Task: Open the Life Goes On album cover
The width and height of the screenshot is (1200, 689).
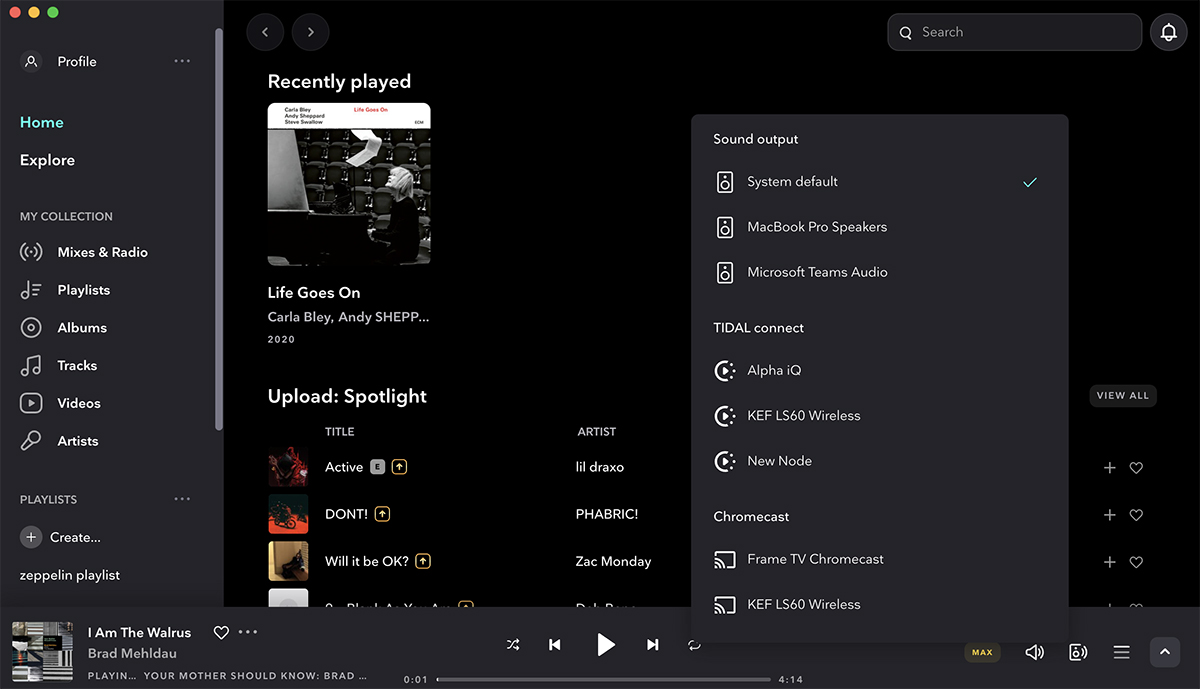Action: (x=348, y=184)
